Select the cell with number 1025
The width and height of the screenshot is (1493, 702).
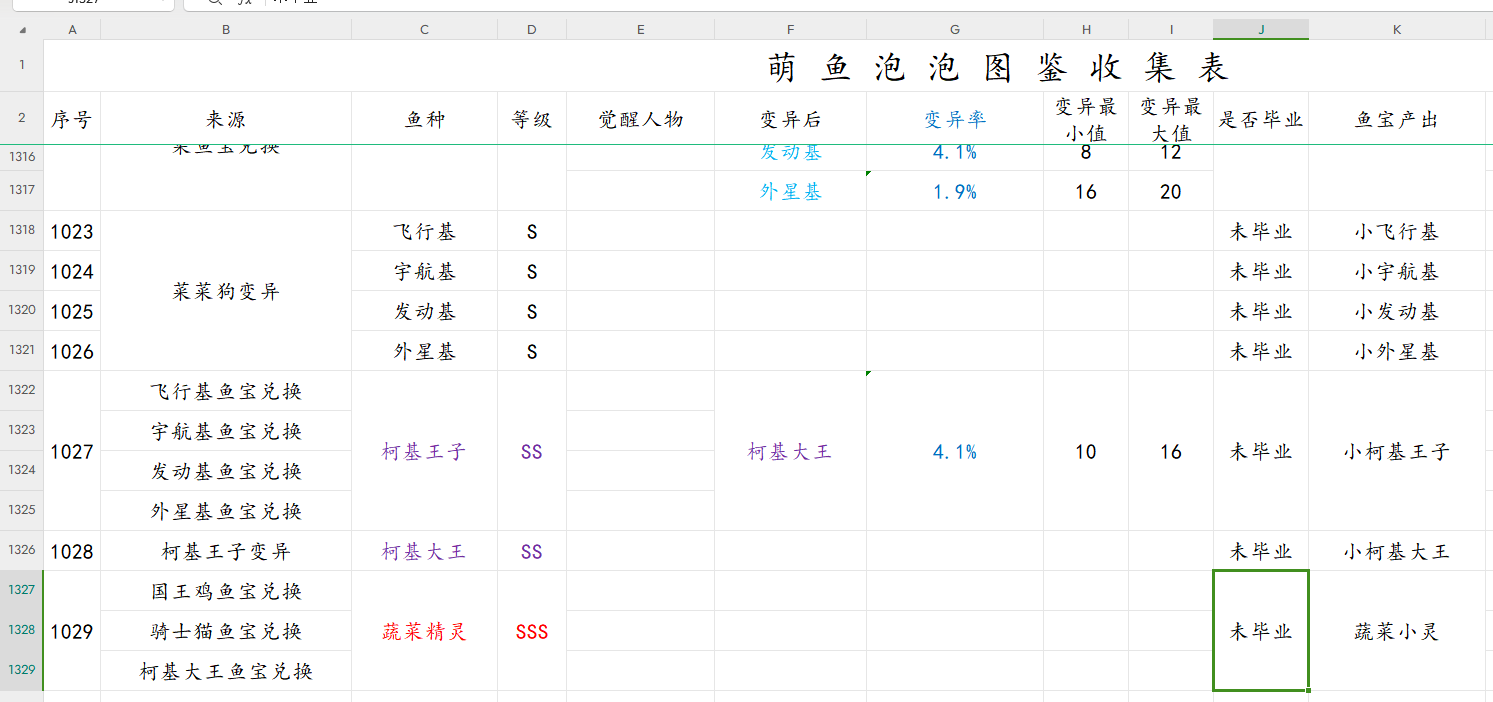[x=72, y=311]
